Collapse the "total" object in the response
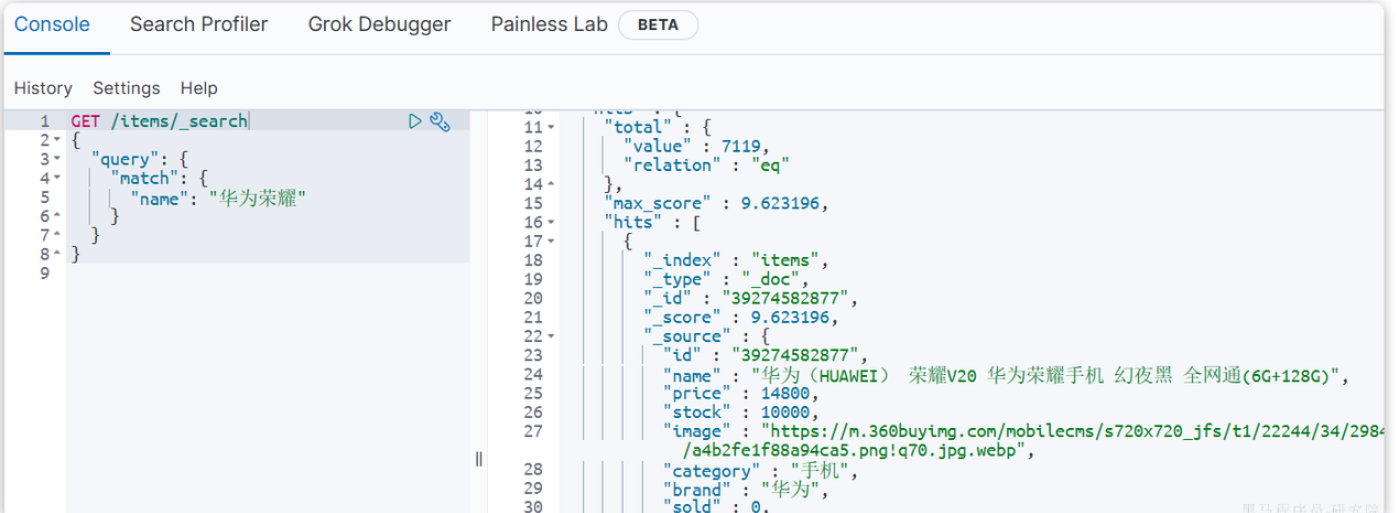The width and height of the screenshot is (1398, 513). (551, 127)
